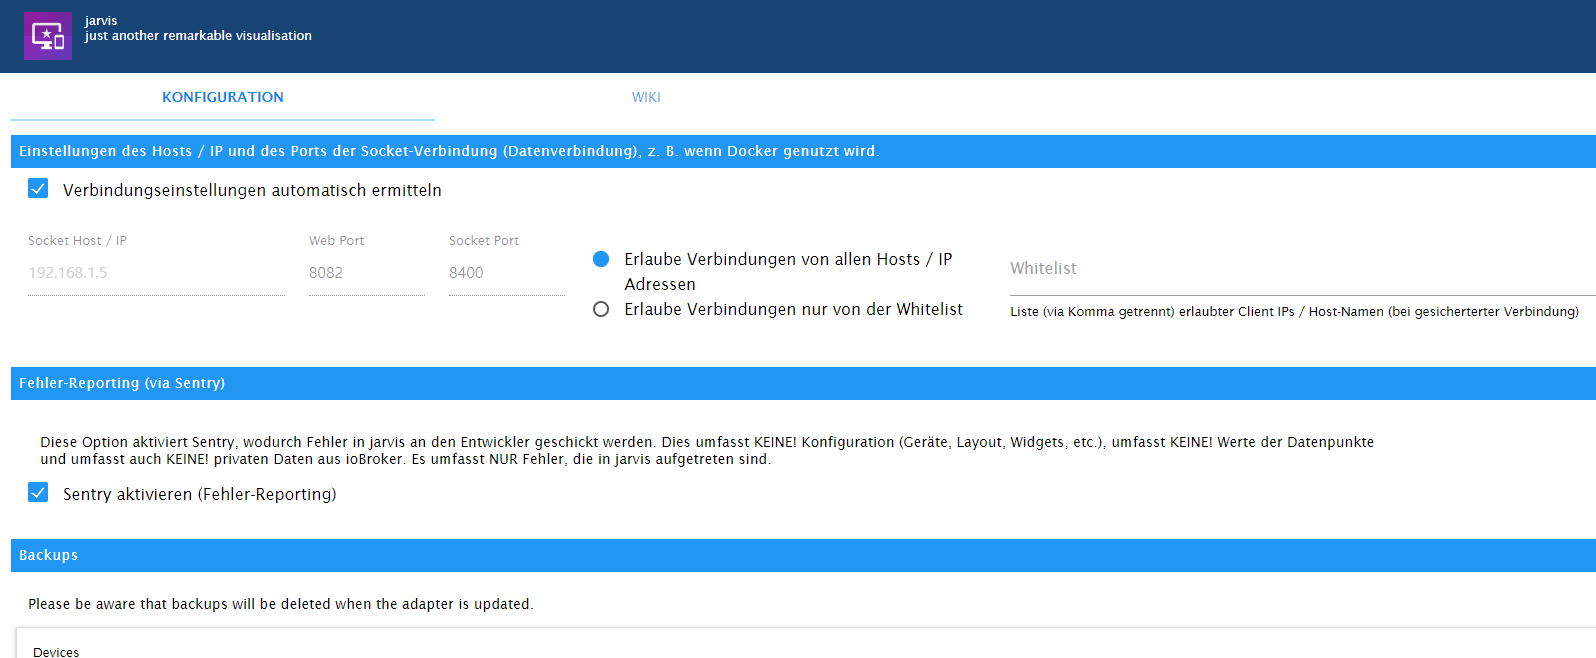The image size is (1596, 658).
Task: Click the jarvis adapter logo icon
Action: pos(48,36)
